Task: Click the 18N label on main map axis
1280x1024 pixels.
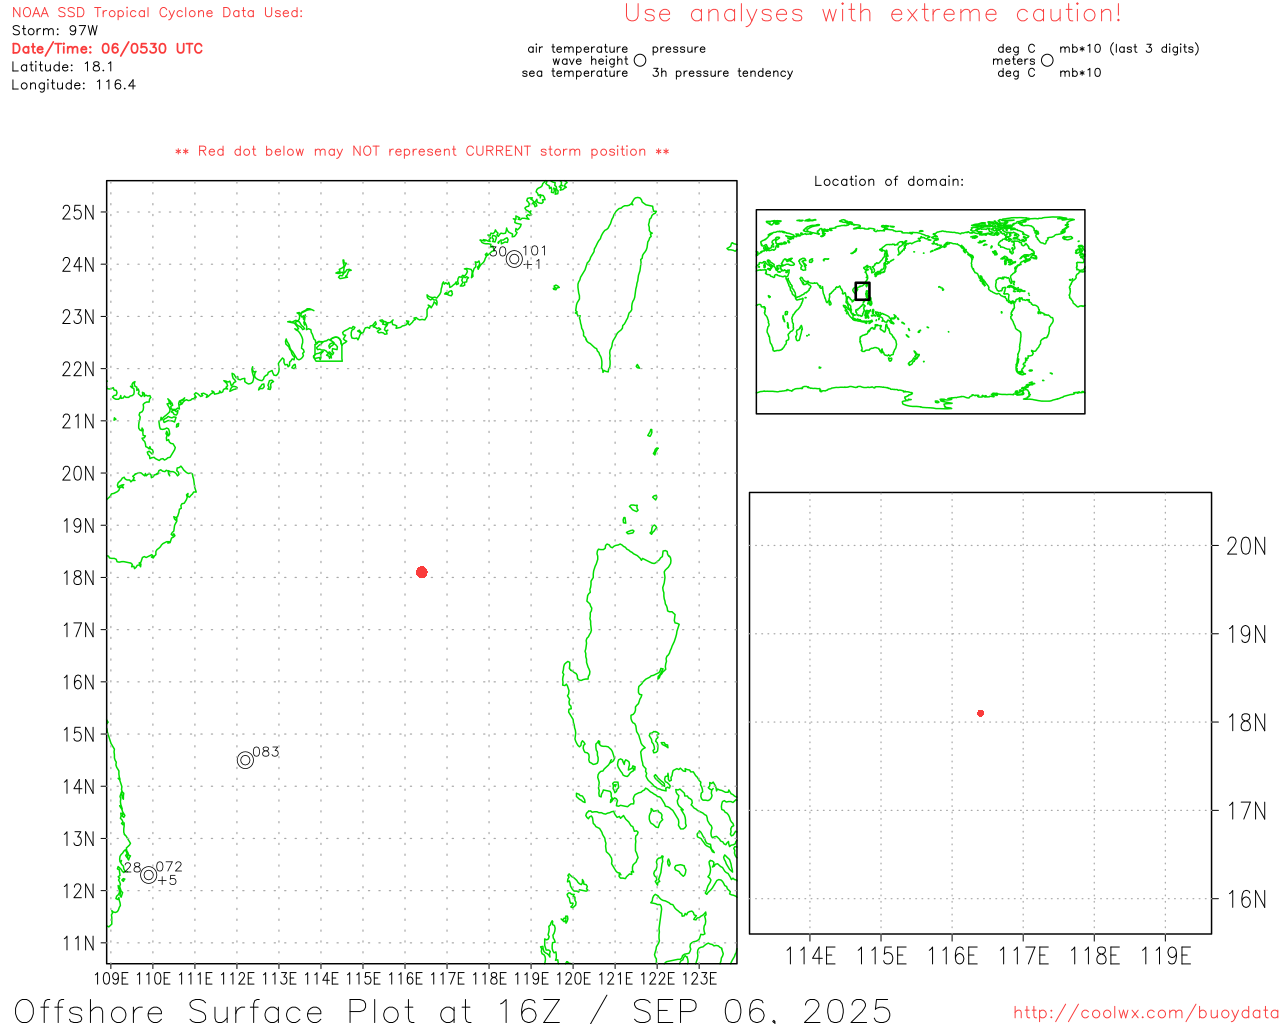Action: tap(78, 578)
